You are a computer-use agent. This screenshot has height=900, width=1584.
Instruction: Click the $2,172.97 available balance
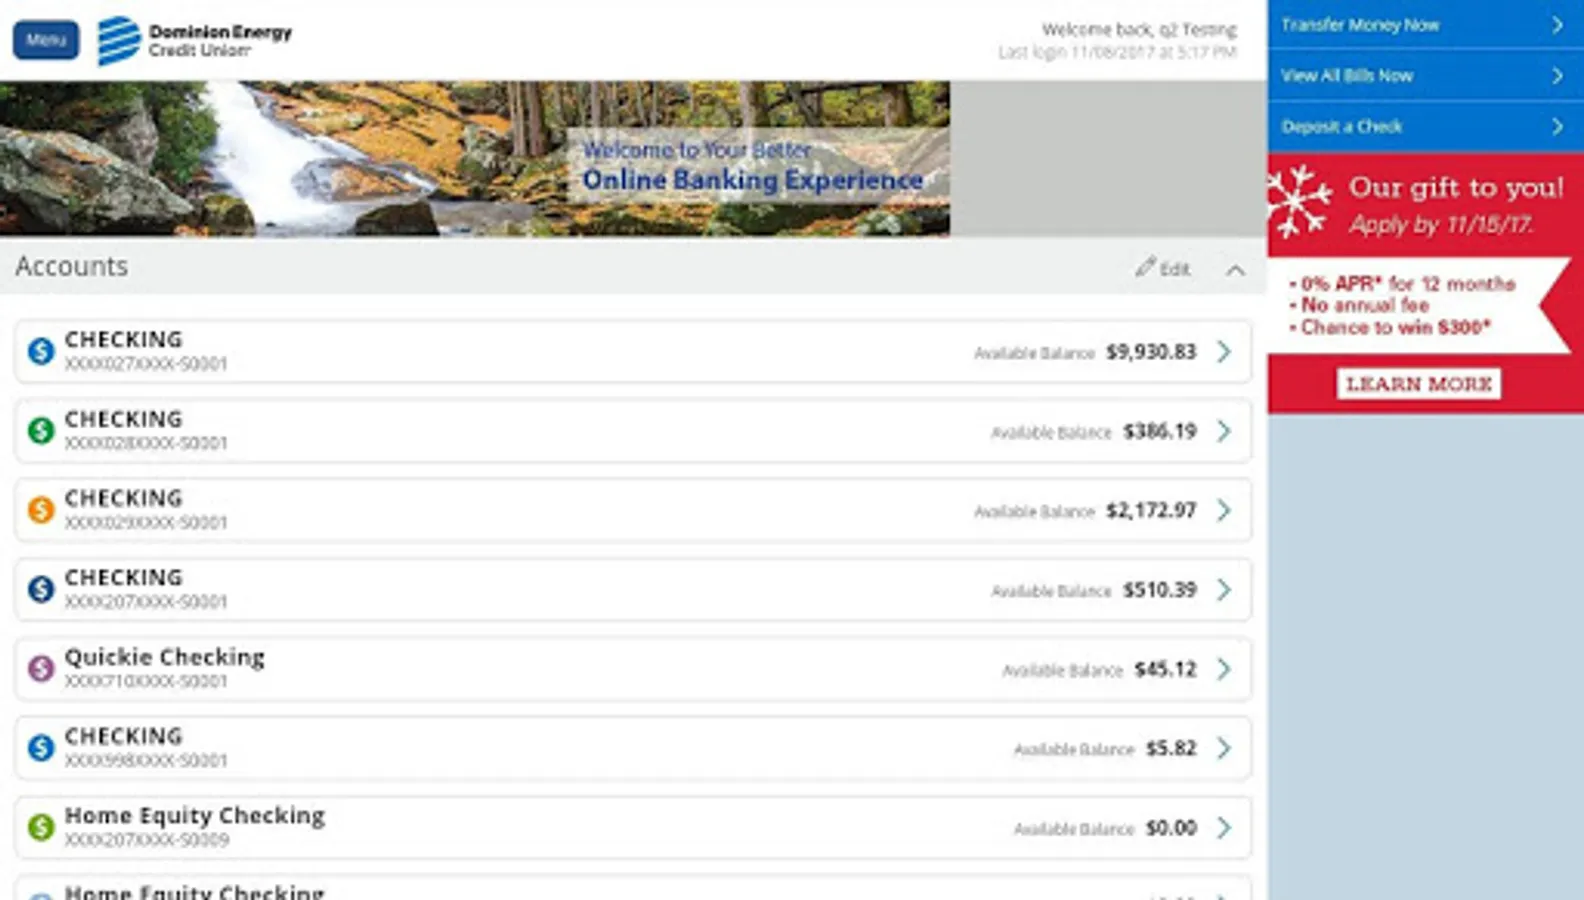point(1151,510)
